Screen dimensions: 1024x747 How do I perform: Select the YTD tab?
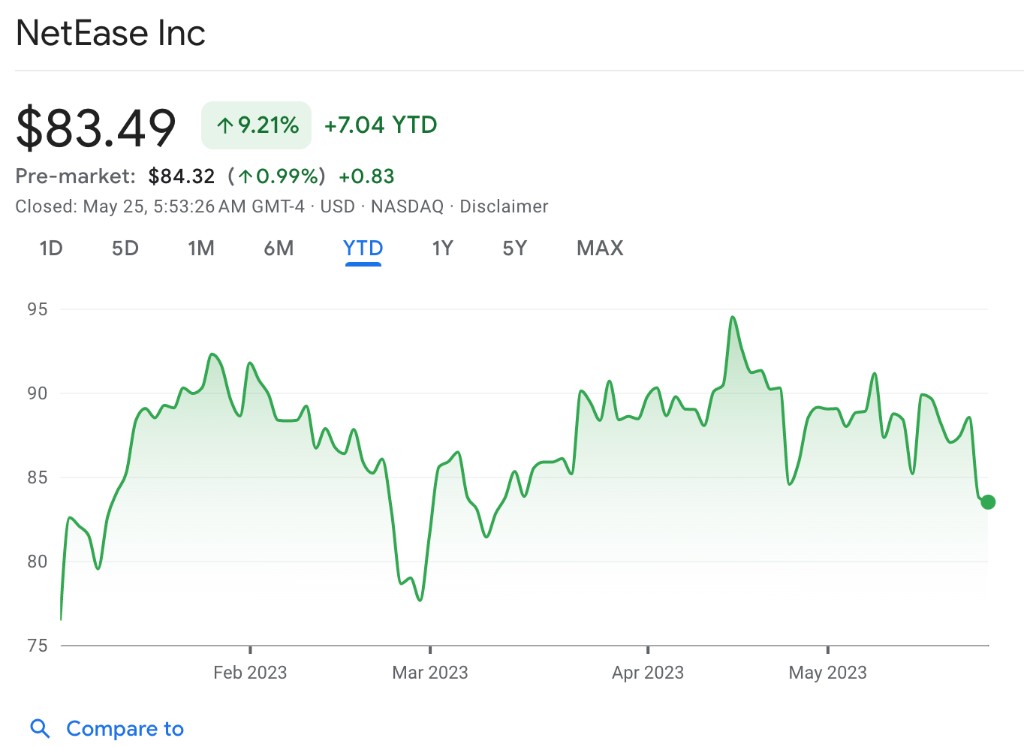(x=363, y=248)
